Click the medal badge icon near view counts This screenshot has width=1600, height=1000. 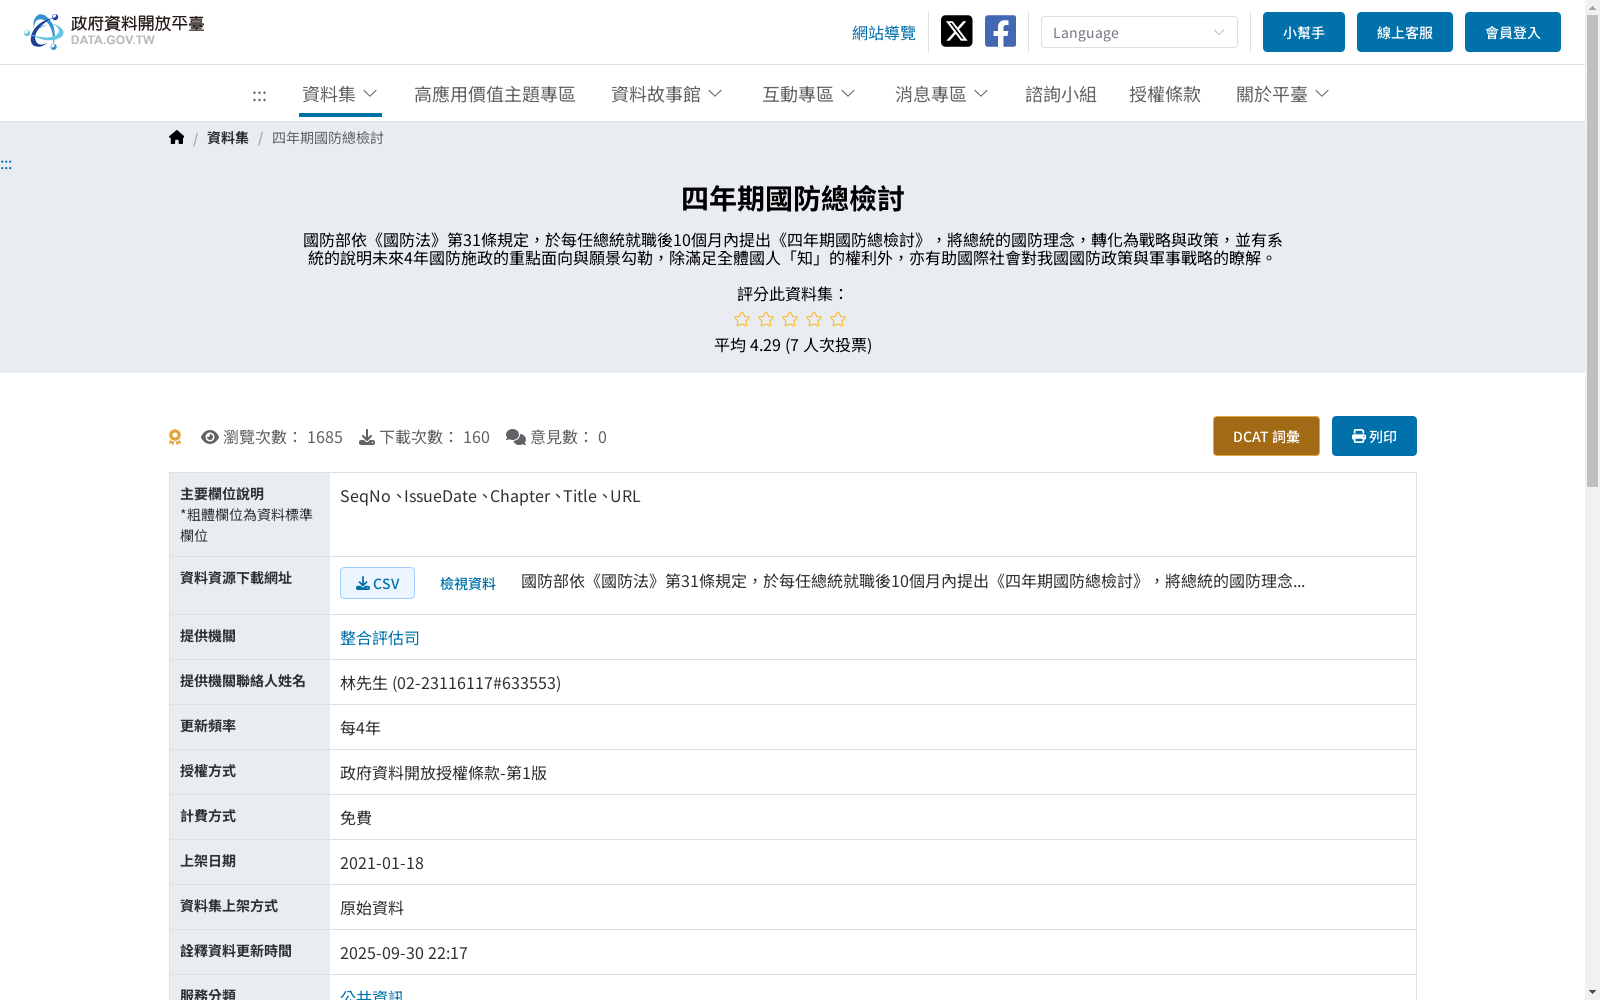point(175,436)
